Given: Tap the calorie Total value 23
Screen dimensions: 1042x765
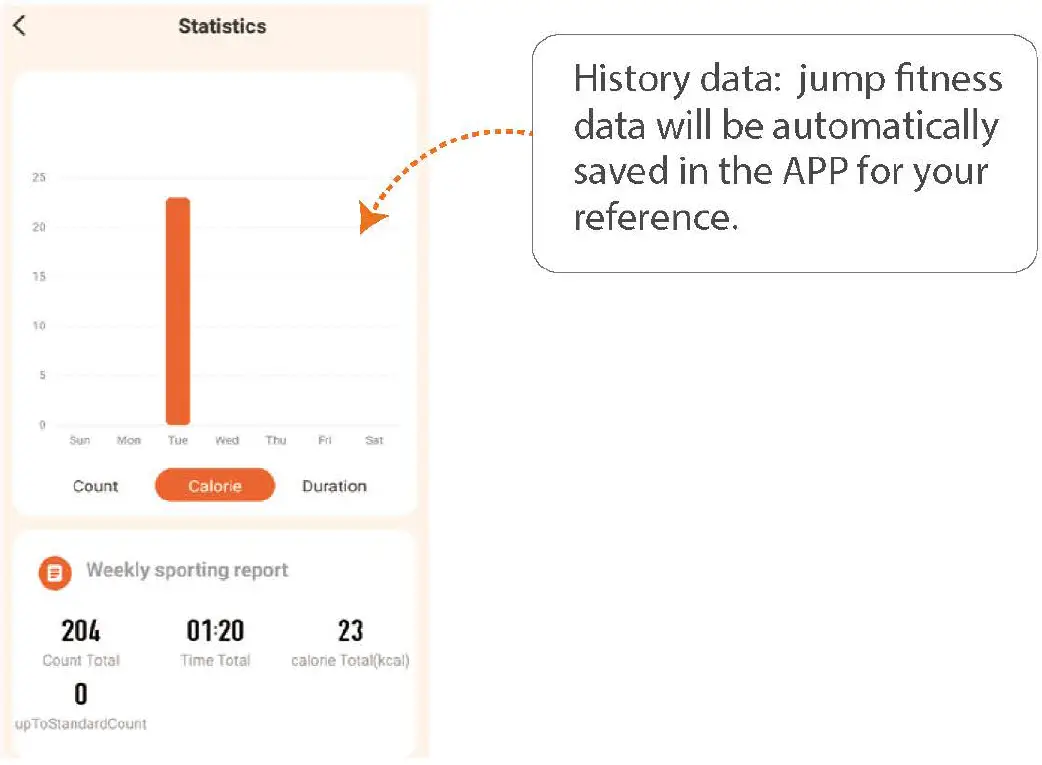Looking at the screenshot, I should coord(350,631).
